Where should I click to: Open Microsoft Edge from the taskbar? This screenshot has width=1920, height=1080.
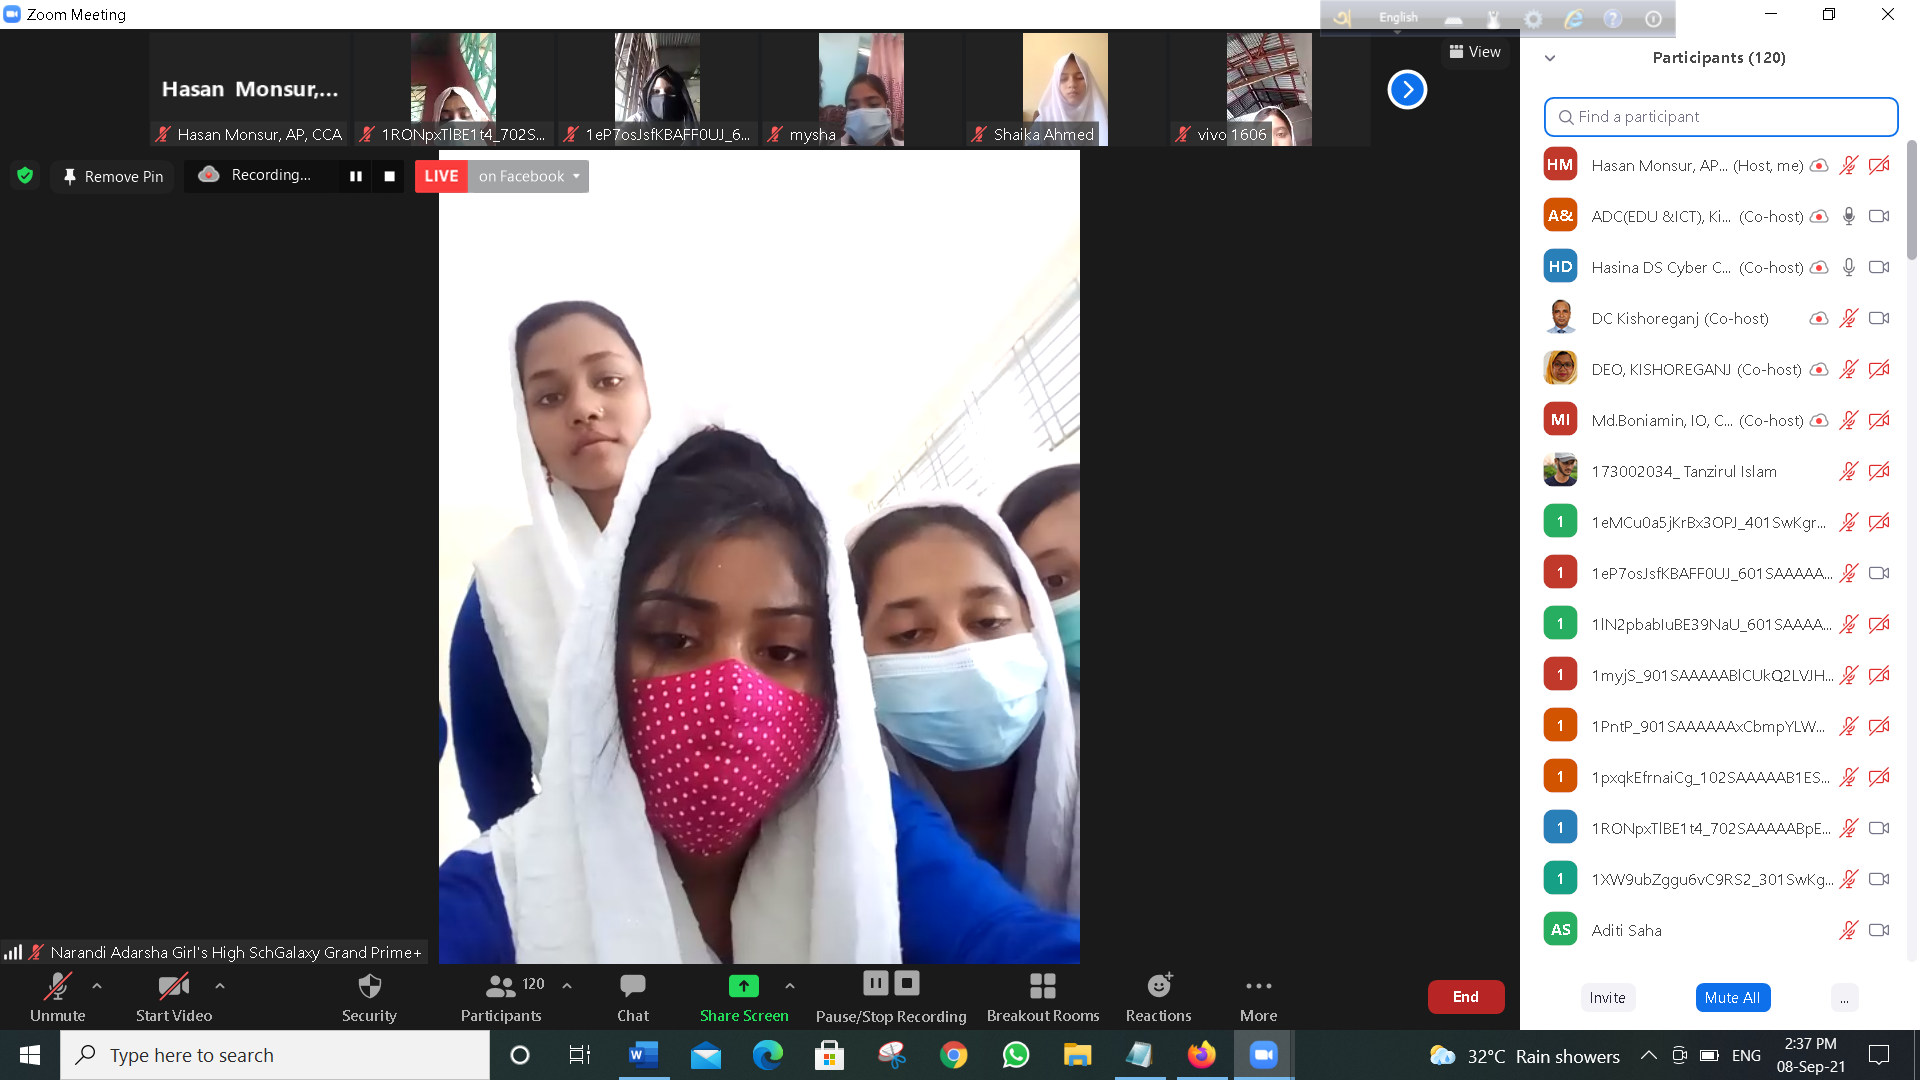coord(767,1055)
